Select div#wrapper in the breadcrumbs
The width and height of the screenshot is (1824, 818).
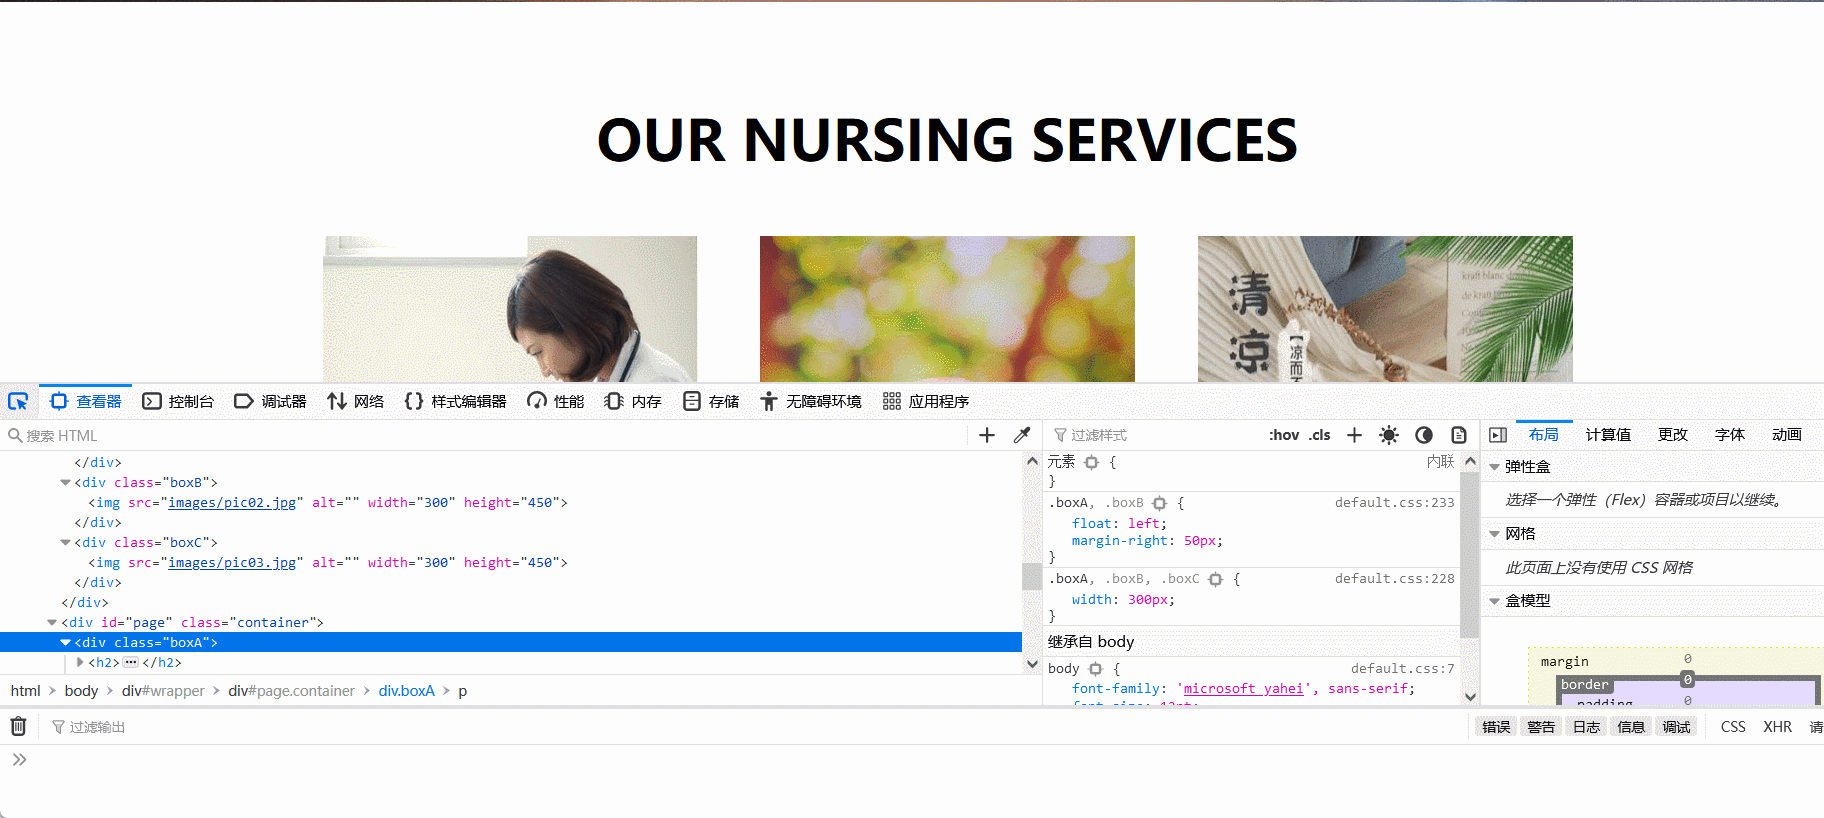pyautogui.click(x=163, y=691)
